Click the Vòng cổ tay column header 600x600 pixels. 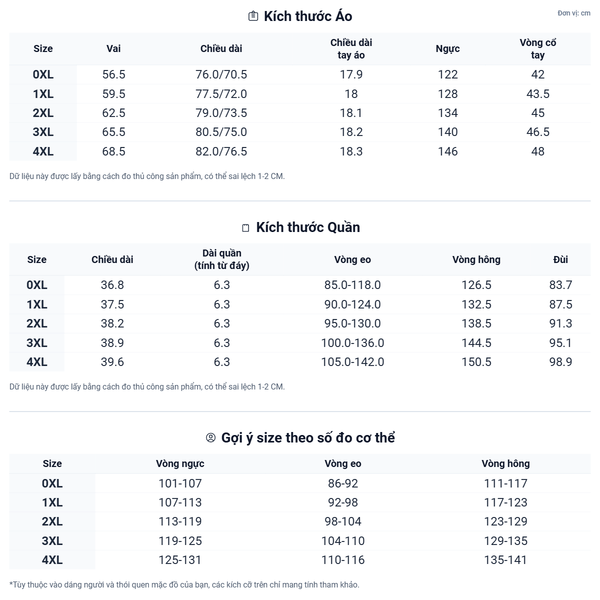click(x=538, y=49)
